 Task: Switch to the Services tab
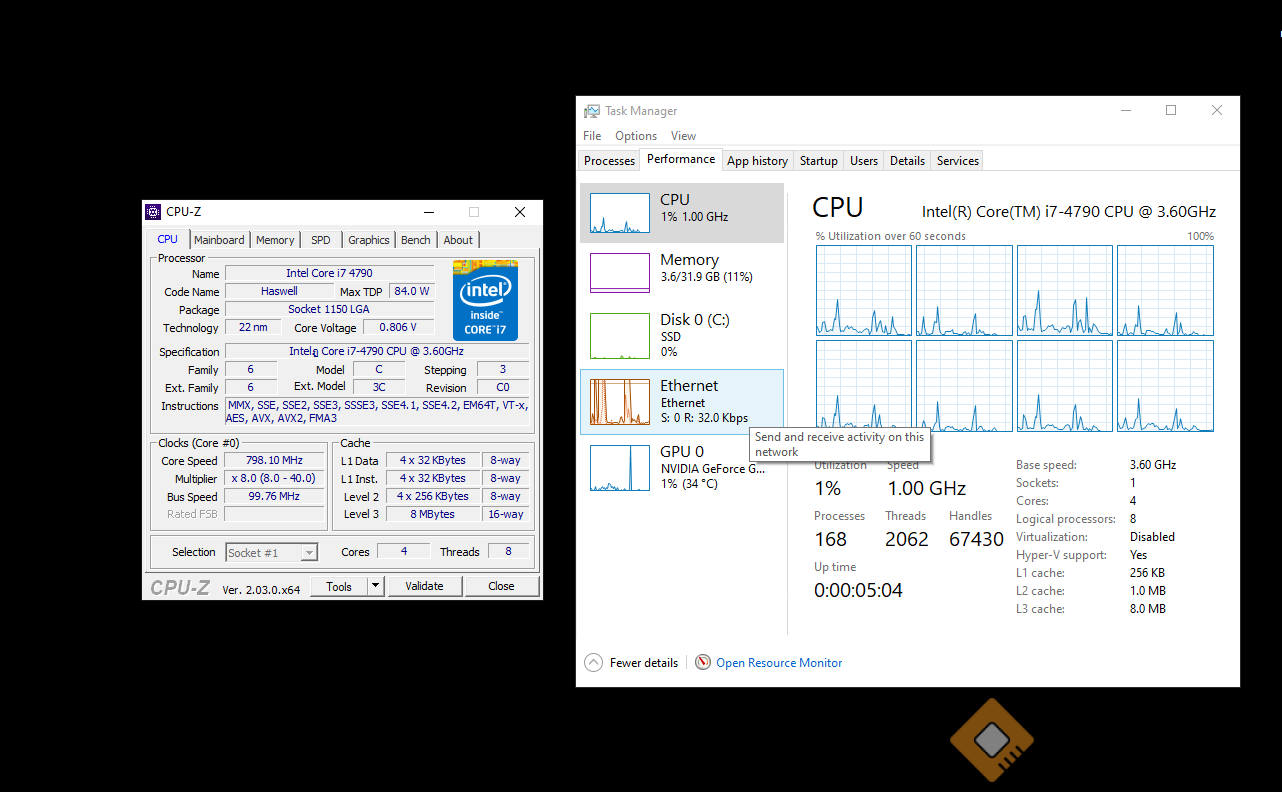[957, 161]
